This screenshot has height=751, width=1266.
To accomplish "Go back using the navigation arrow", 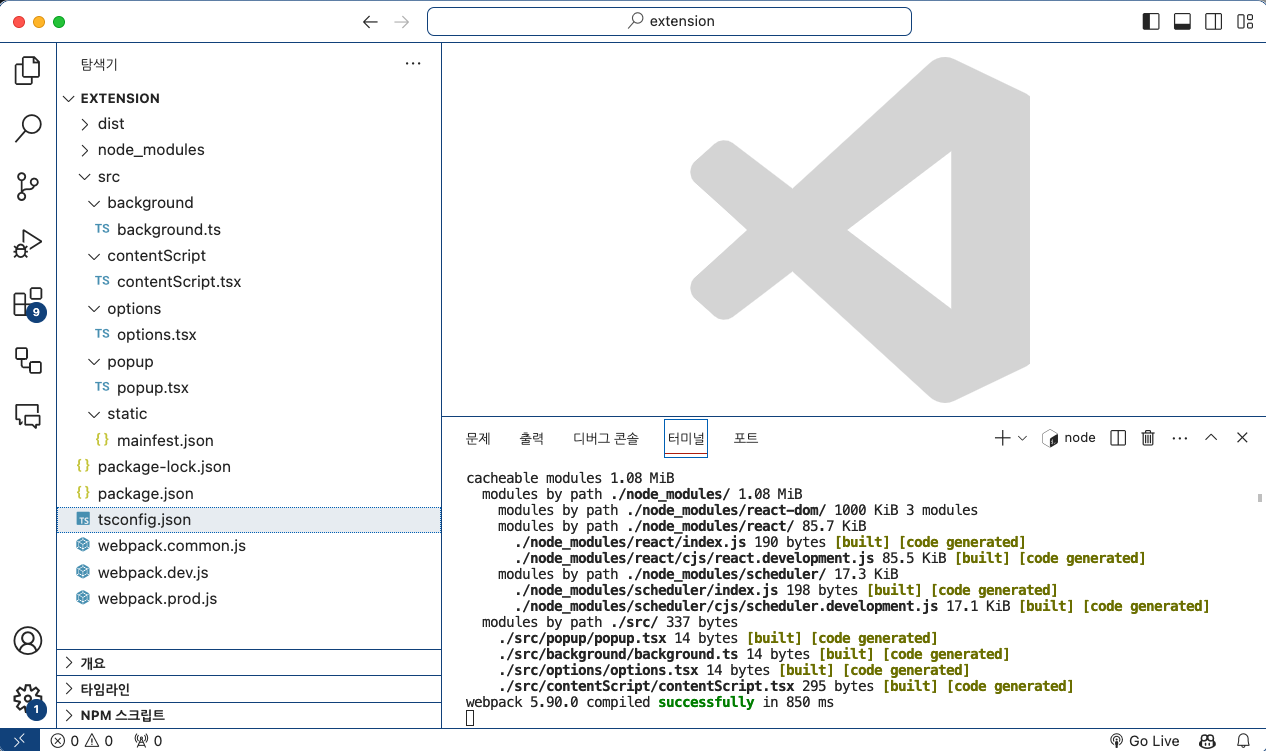I will point(370,21).
